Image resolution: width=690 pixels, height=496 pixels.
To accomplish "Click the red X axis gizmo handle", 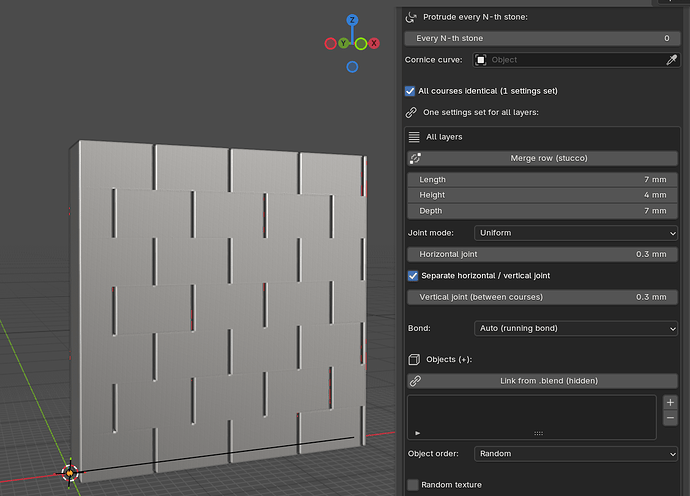I will 374,43.
